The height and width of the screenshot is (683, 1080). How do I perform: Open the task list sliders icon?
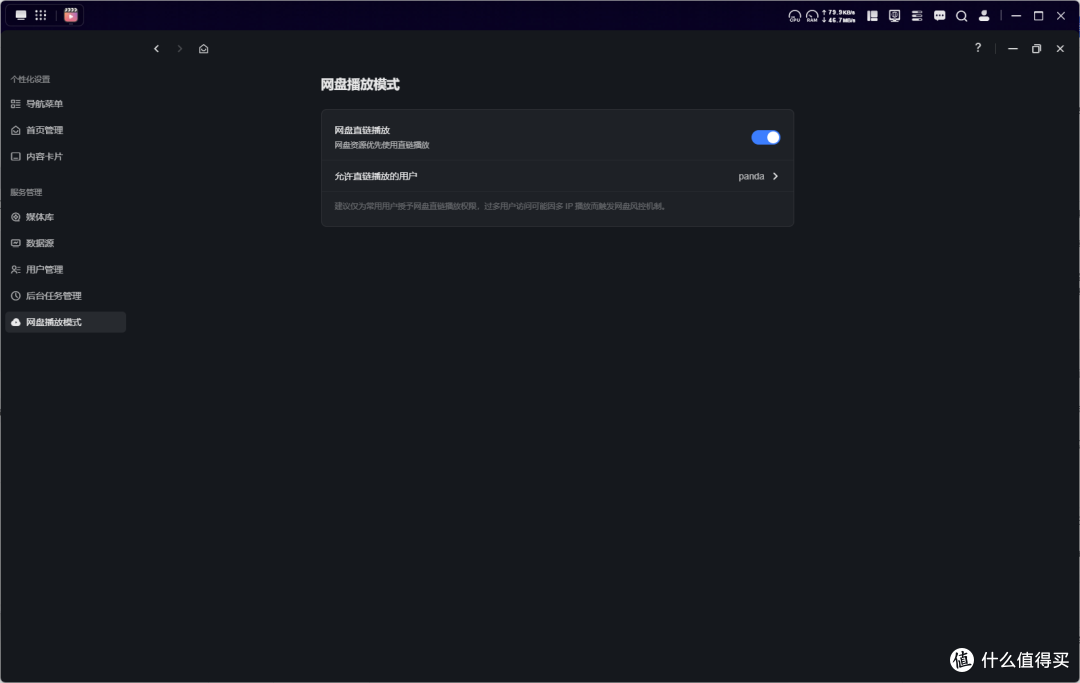coord(917,16)
